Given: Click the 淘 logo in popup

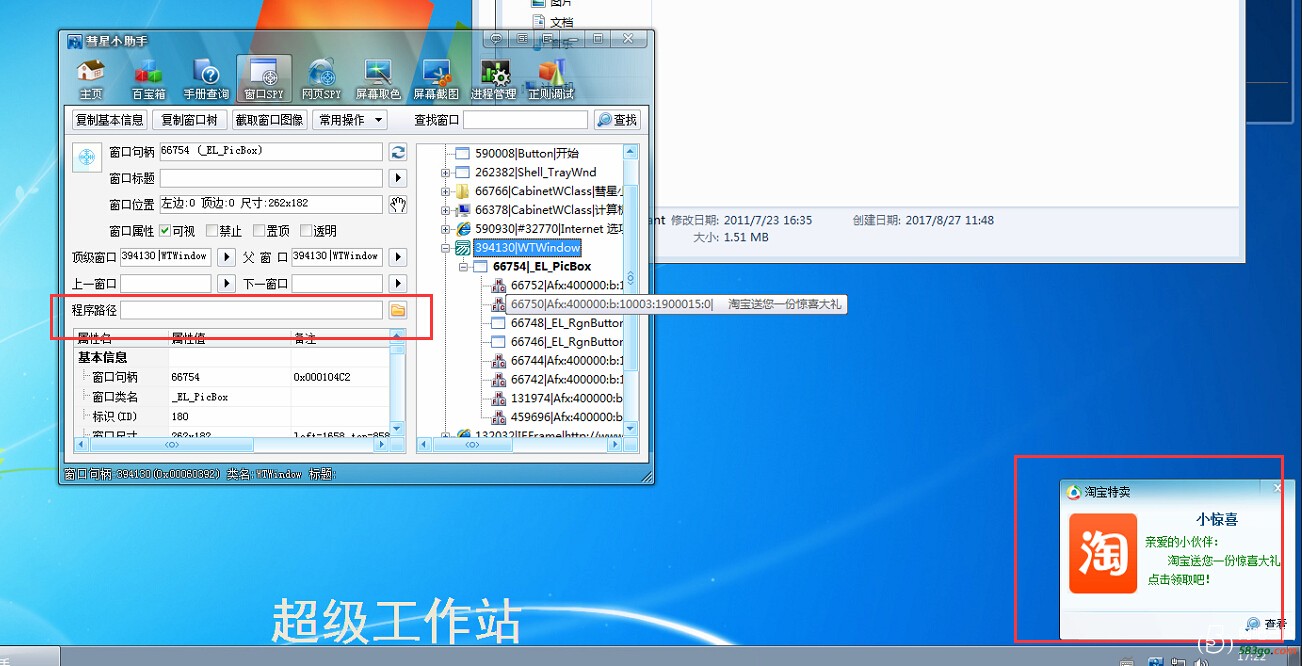Looking at the screenshot, I should (1103, 553).
